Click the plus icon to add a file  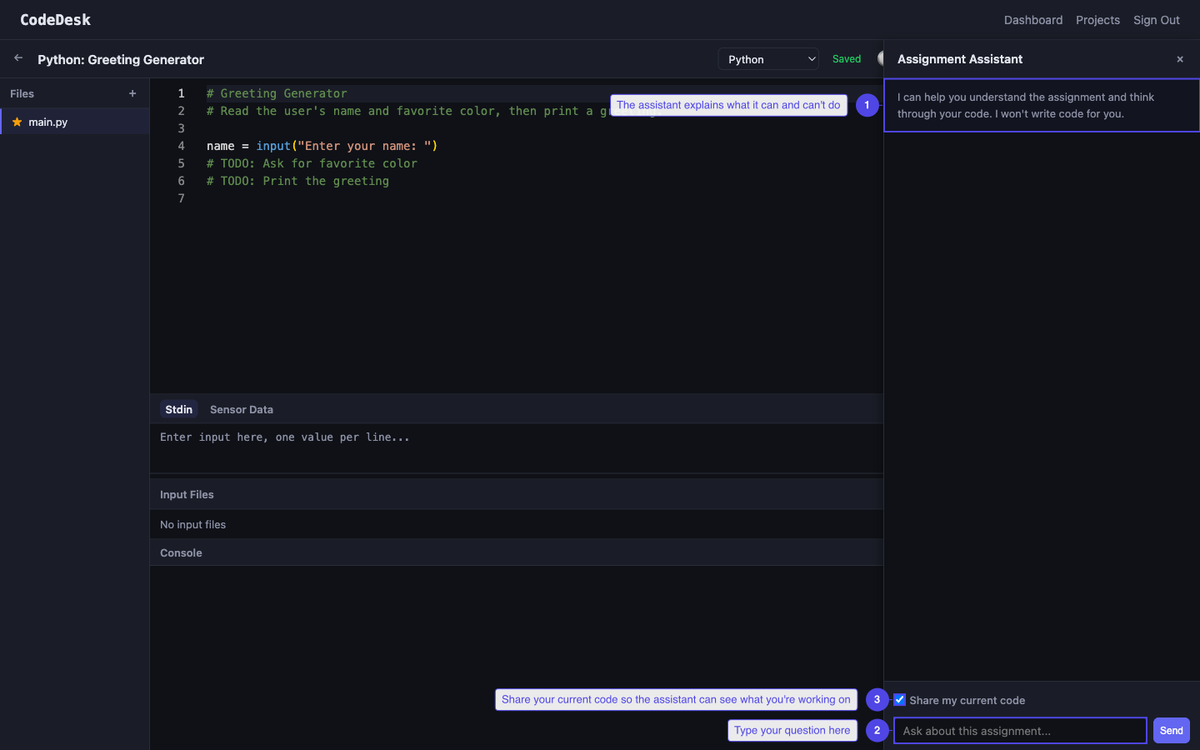click(x=132, y=93)
